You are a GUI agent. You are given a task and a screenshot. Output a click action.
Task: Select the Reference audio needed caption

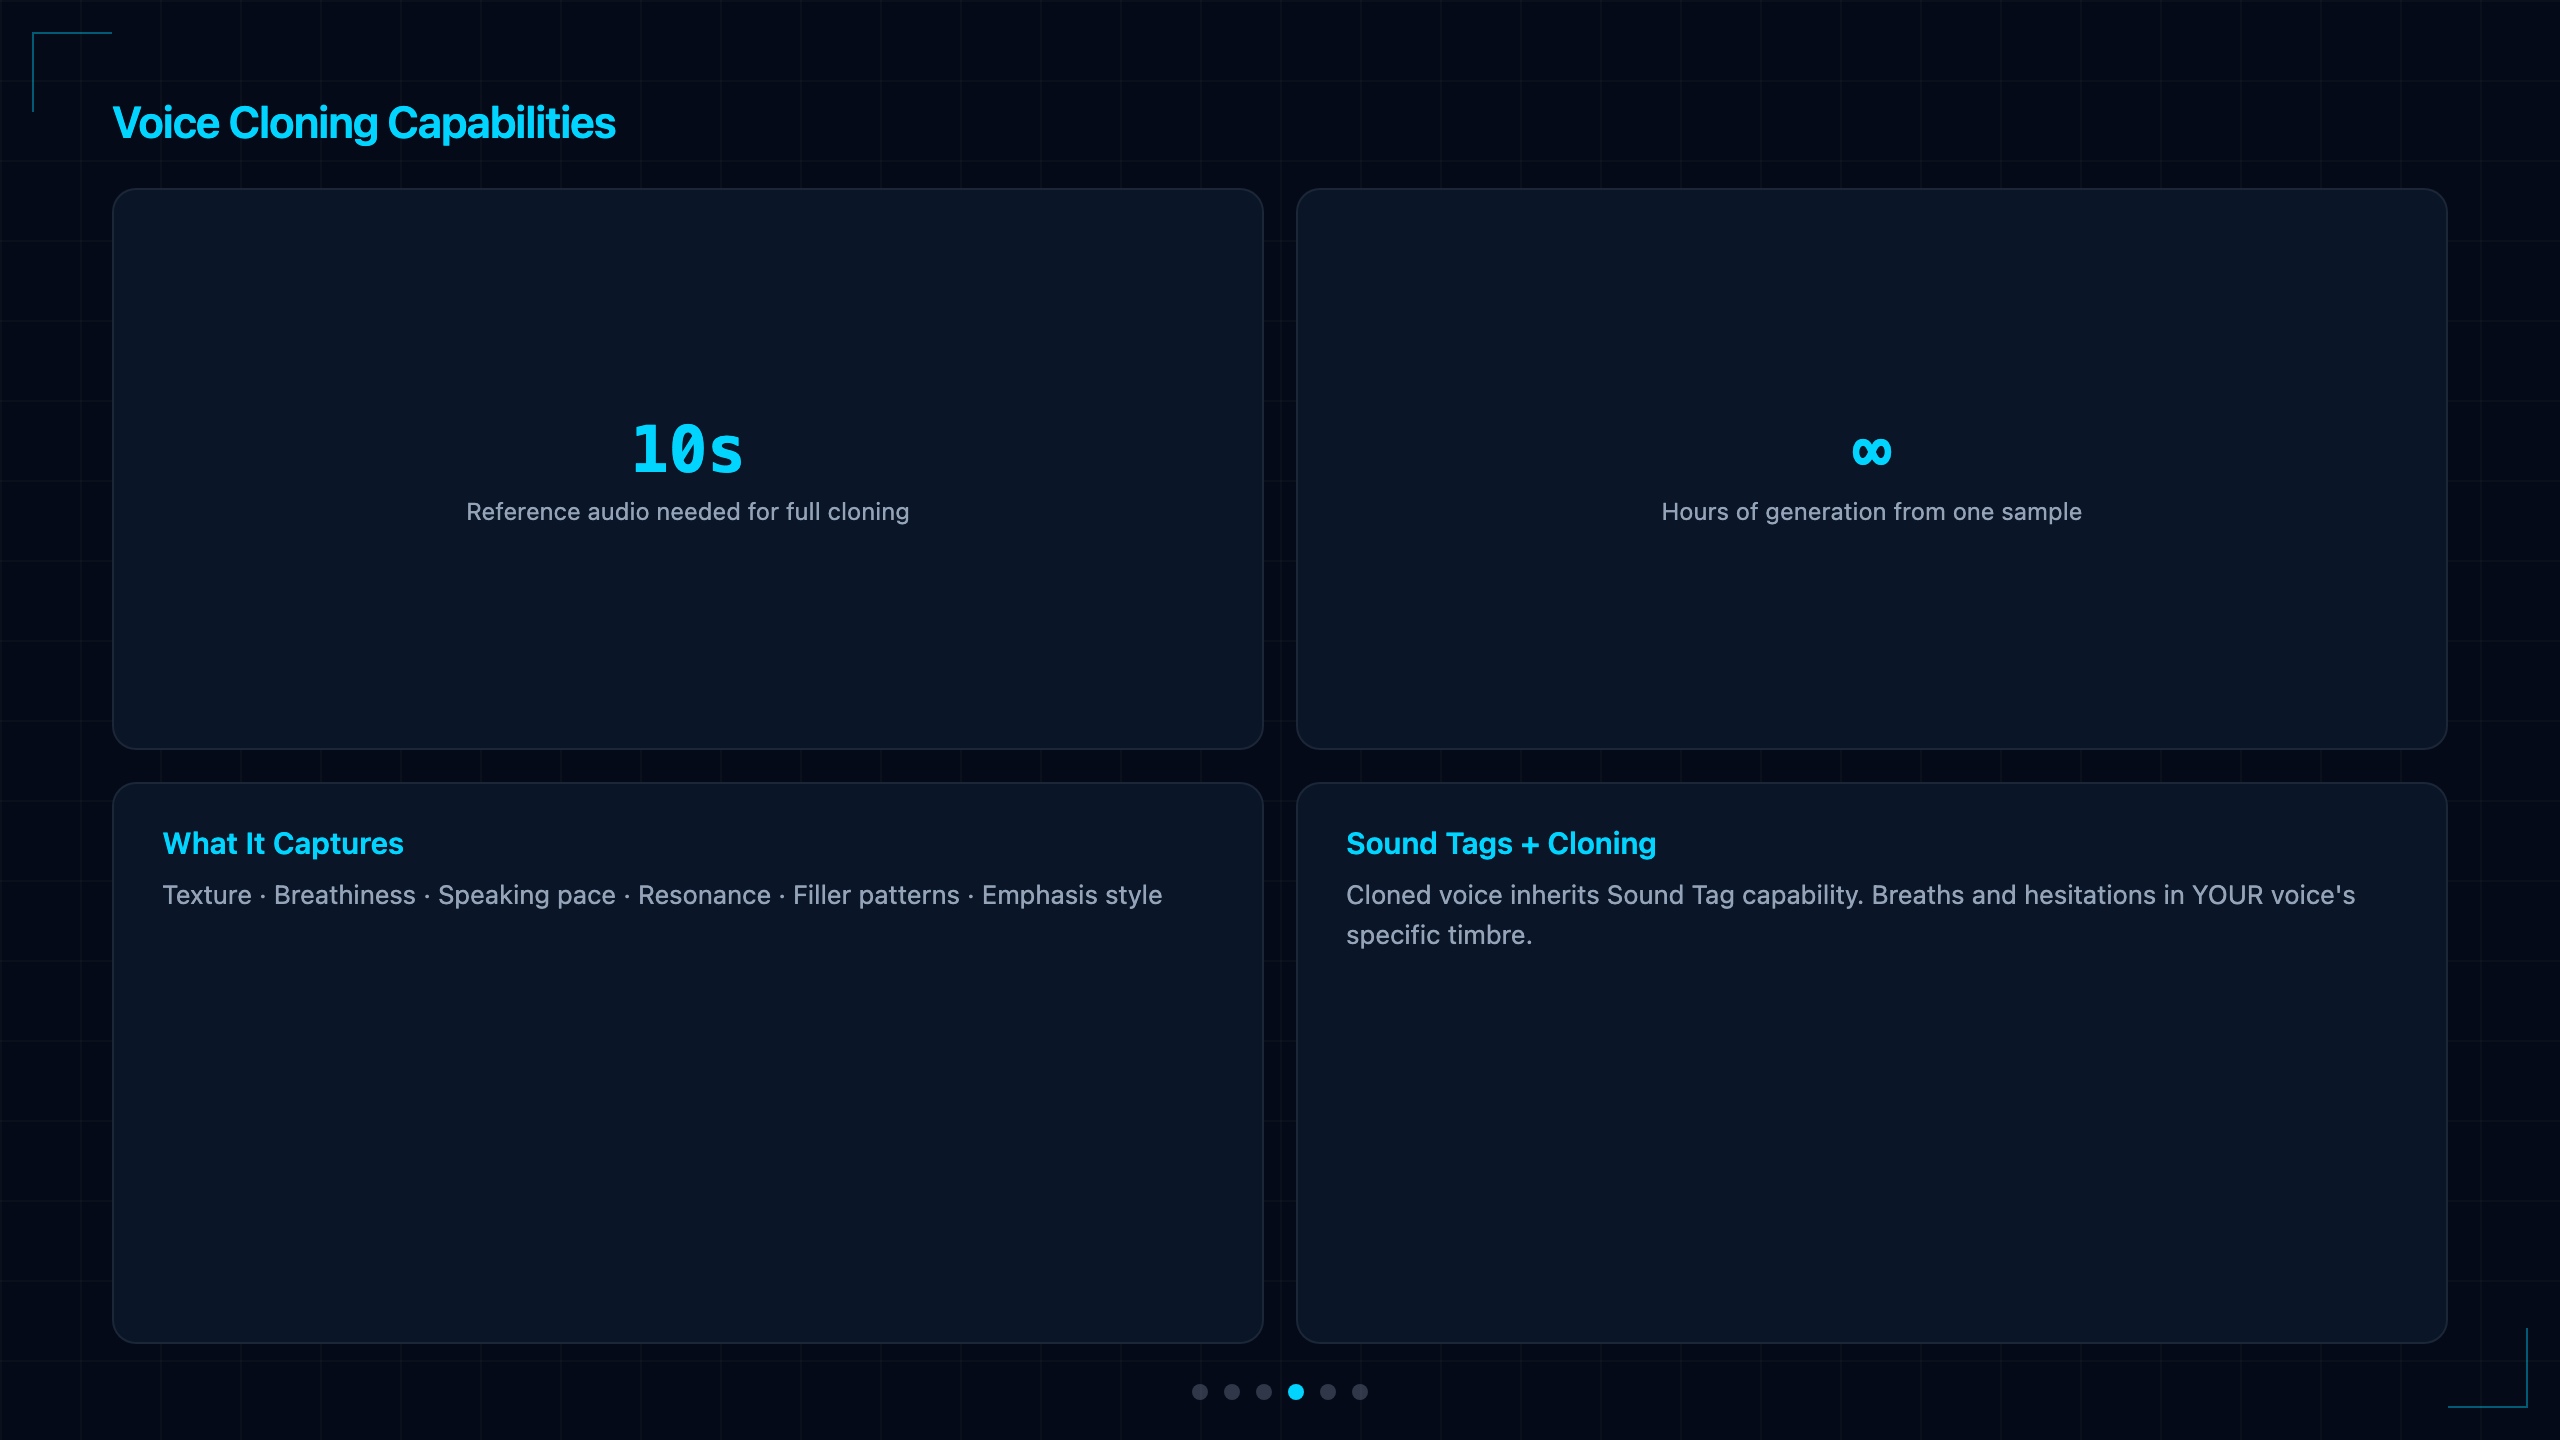point(688,512)
